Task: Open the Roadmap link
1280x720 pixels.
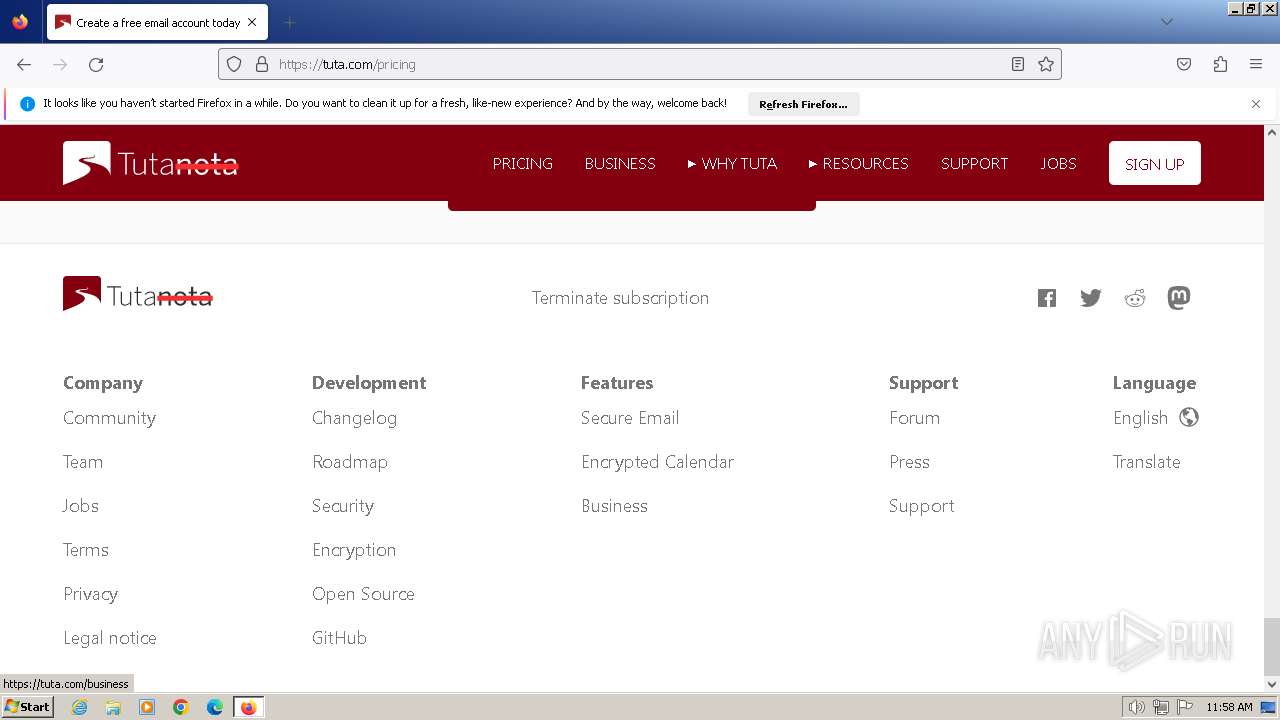Action: (x=350, y=462)
